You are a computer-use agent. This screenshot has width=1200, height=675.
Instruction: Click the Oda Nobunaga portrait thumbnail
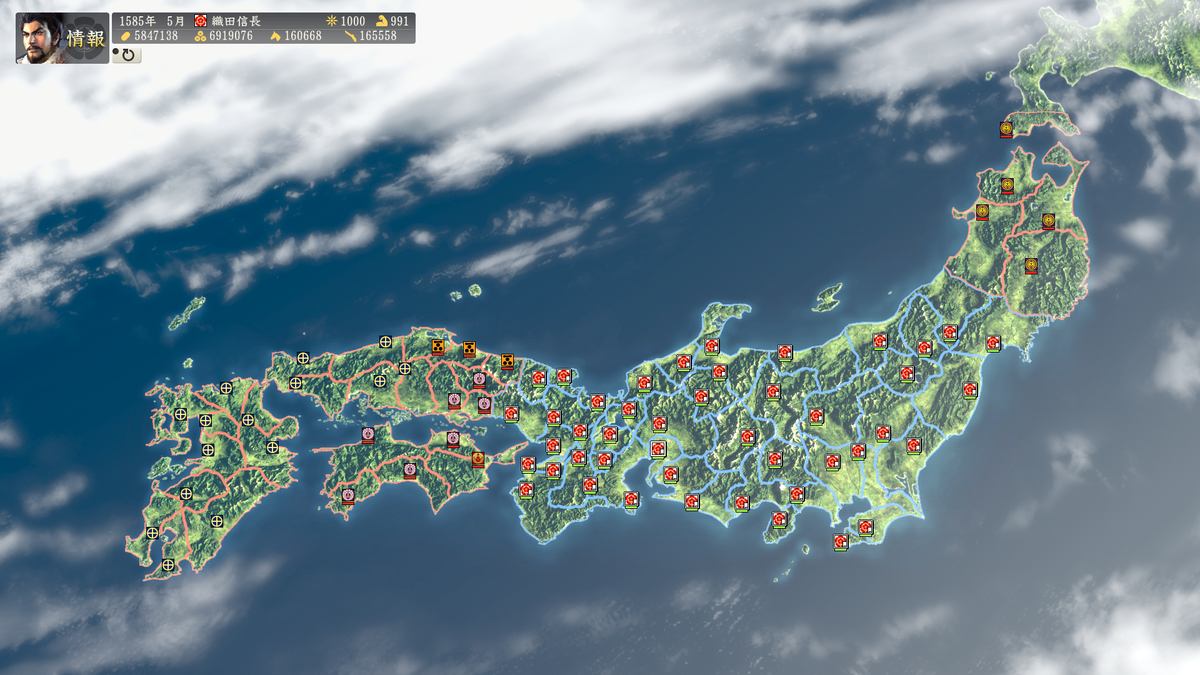(40, 38)
